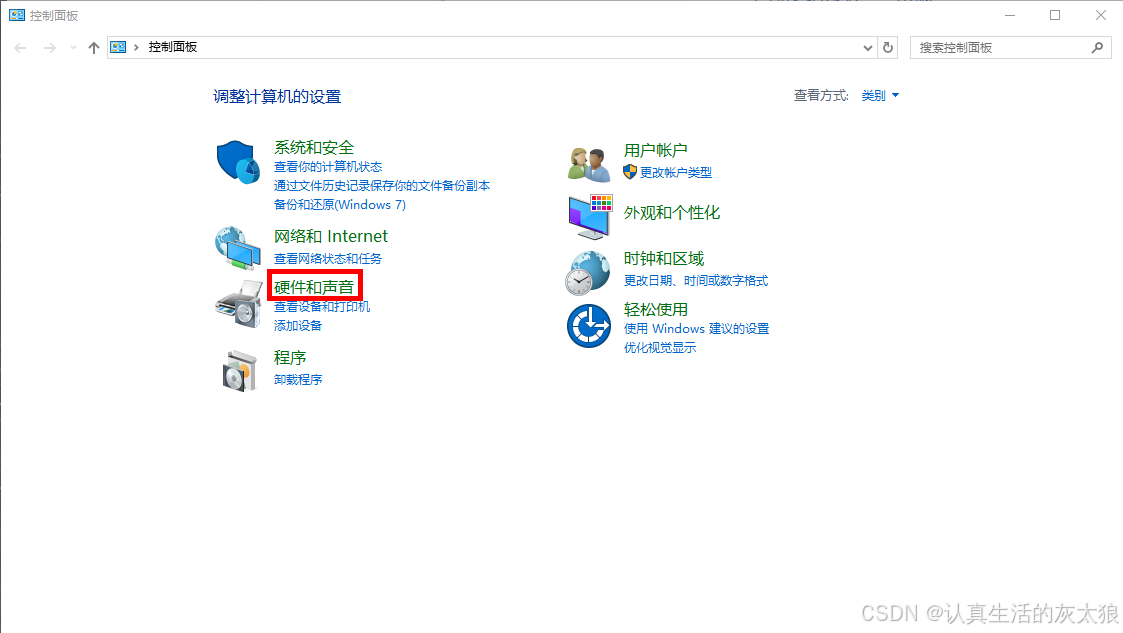The height and width of the screenshot is (633, 1123).
Task: Maximize the Control Panel window
Action: click(1055, 15)
